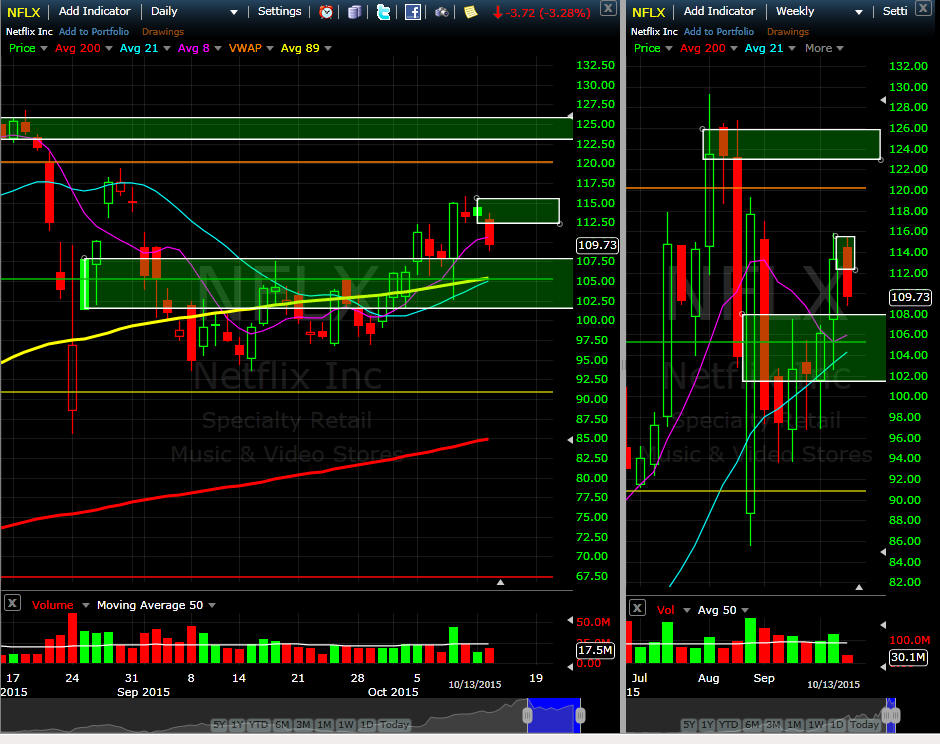Click the weekly volume scale arrow near 30.1M
The height and width of the screenshot is (744, 940).
(883, 666)
